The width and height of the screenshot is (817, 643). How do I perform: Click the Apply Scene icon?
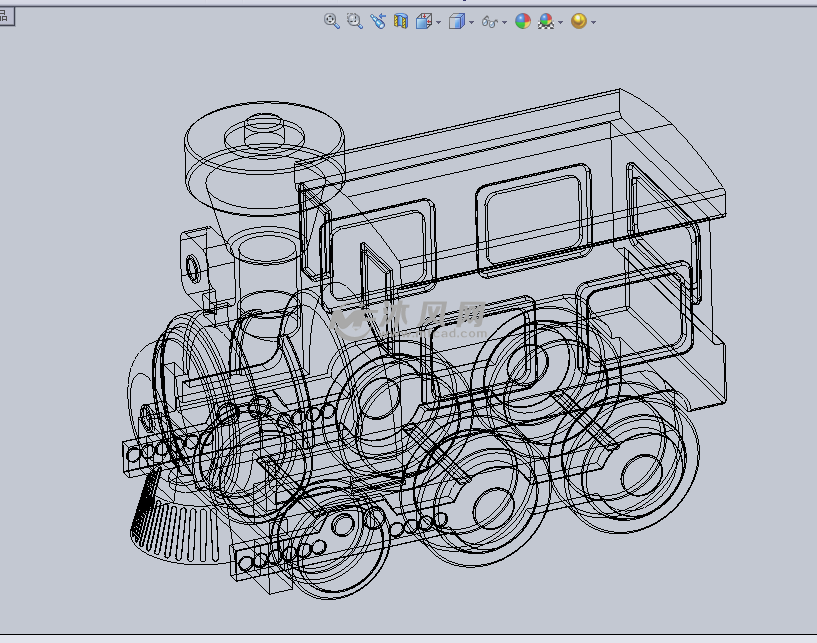point(546,21)
